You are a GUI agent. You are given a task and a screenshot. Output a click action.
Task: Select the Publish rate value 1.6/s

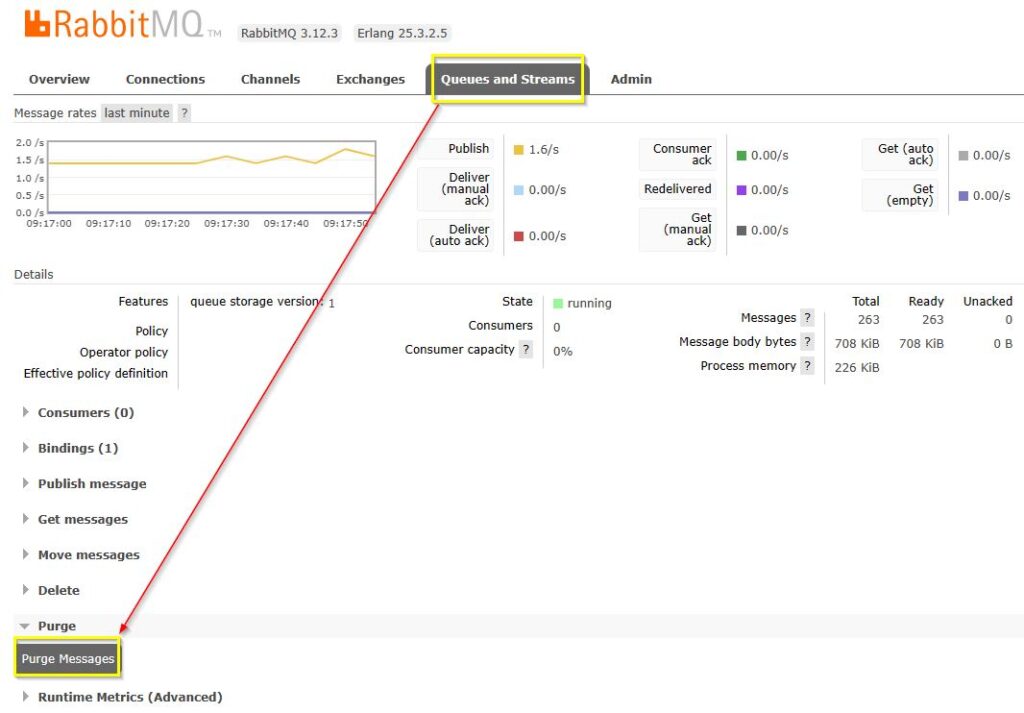coord(543,150)
